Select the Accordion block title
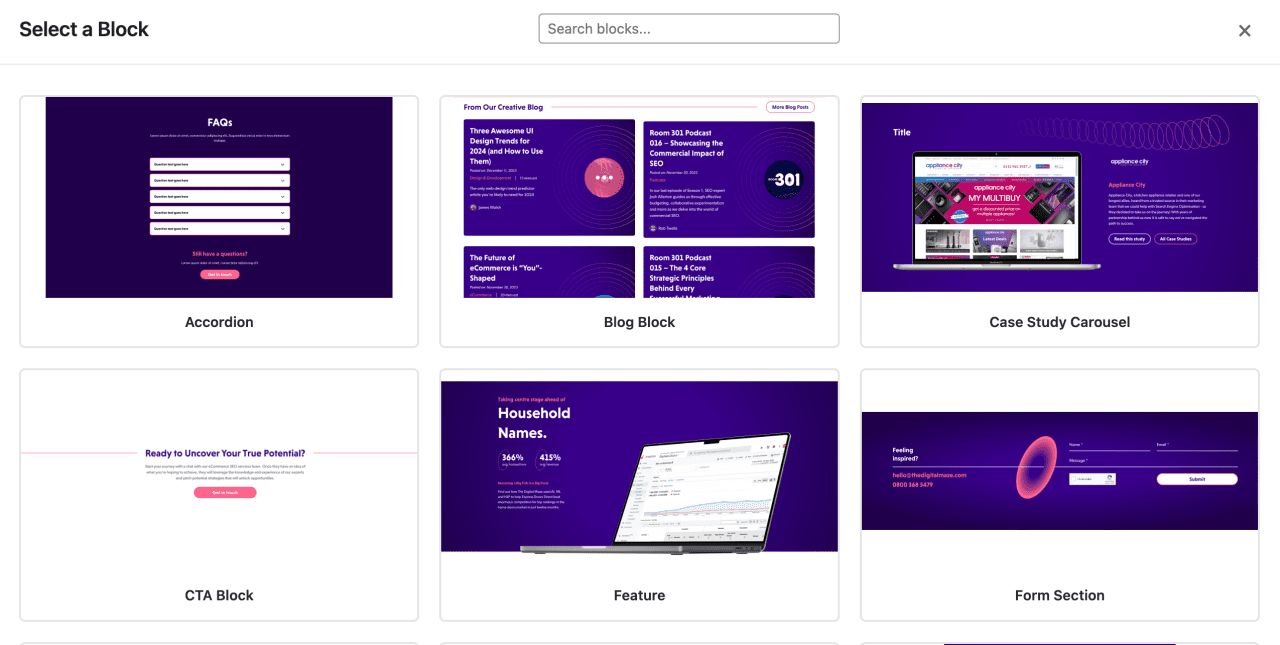1280x645 pixels. tap(219, 322)
